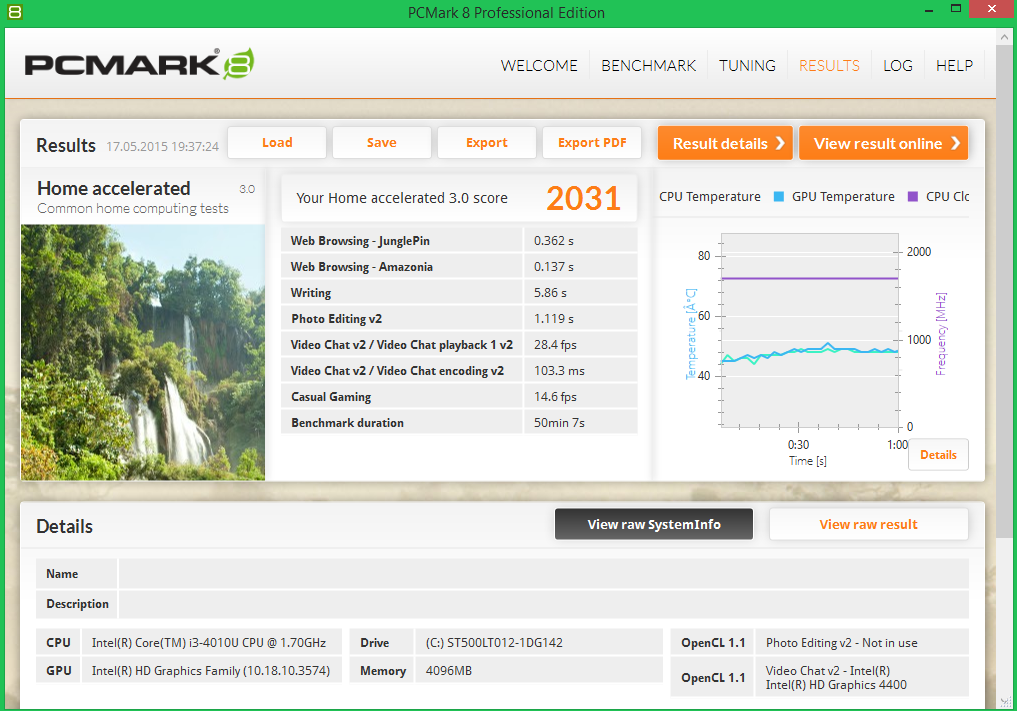Open the WELCOME tab
This screenshot has width=1017, height=711.
[x=538, y=66]
